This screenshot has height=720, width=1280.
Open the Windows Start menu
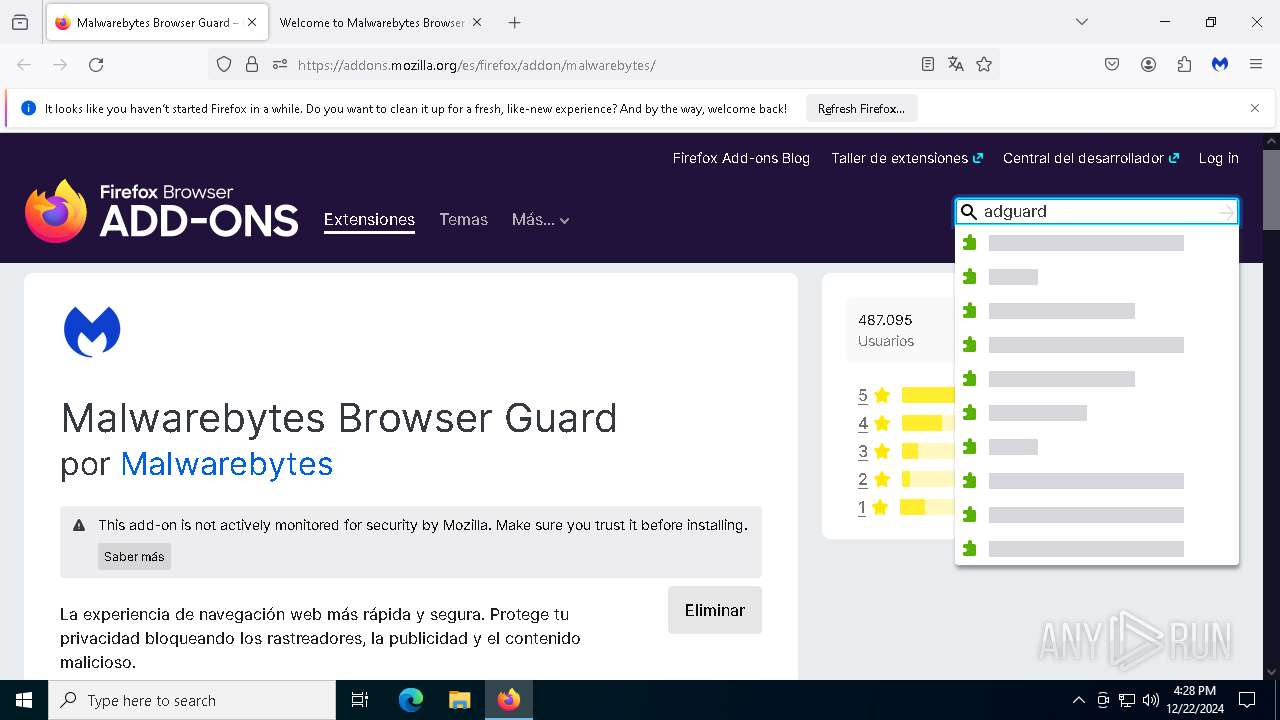[24, 700]
